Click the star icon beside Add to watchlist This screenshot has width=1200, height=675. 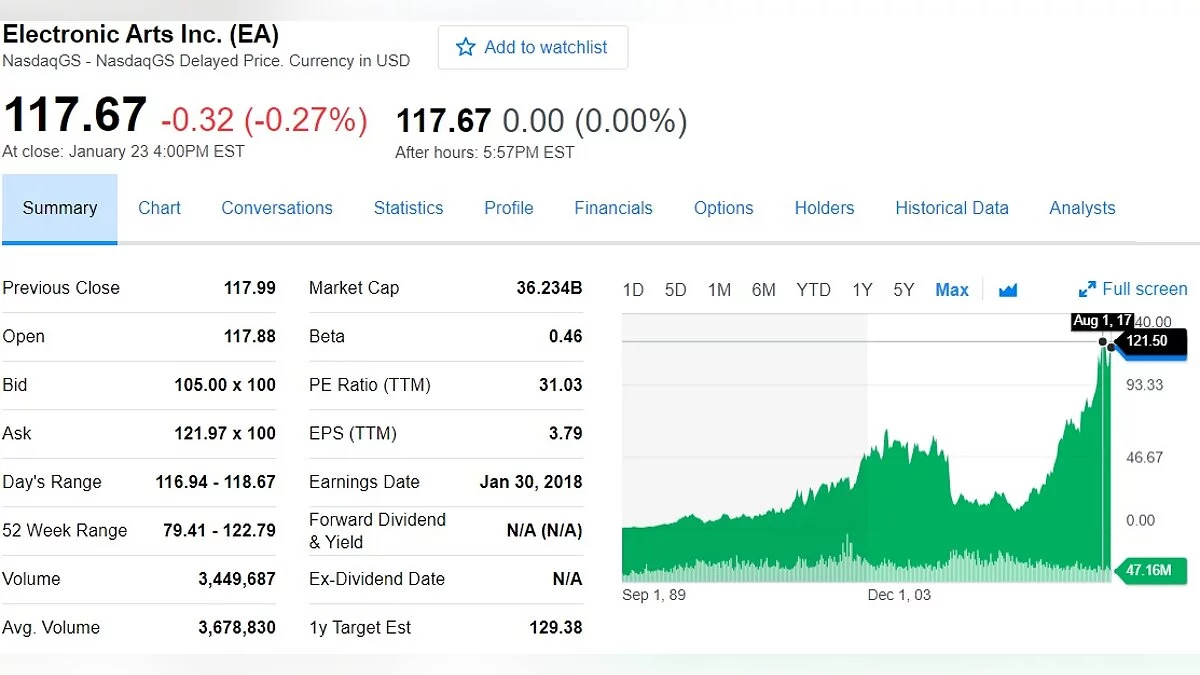466,47
